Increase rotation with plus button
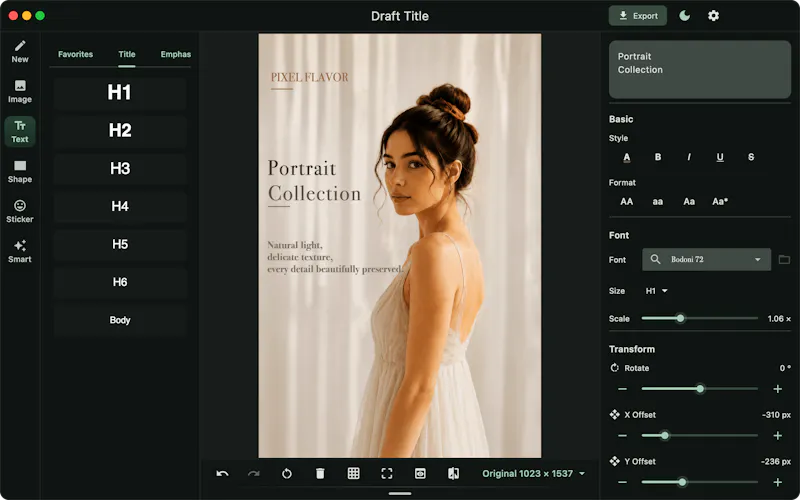The image size is (800, 500). 778,389
